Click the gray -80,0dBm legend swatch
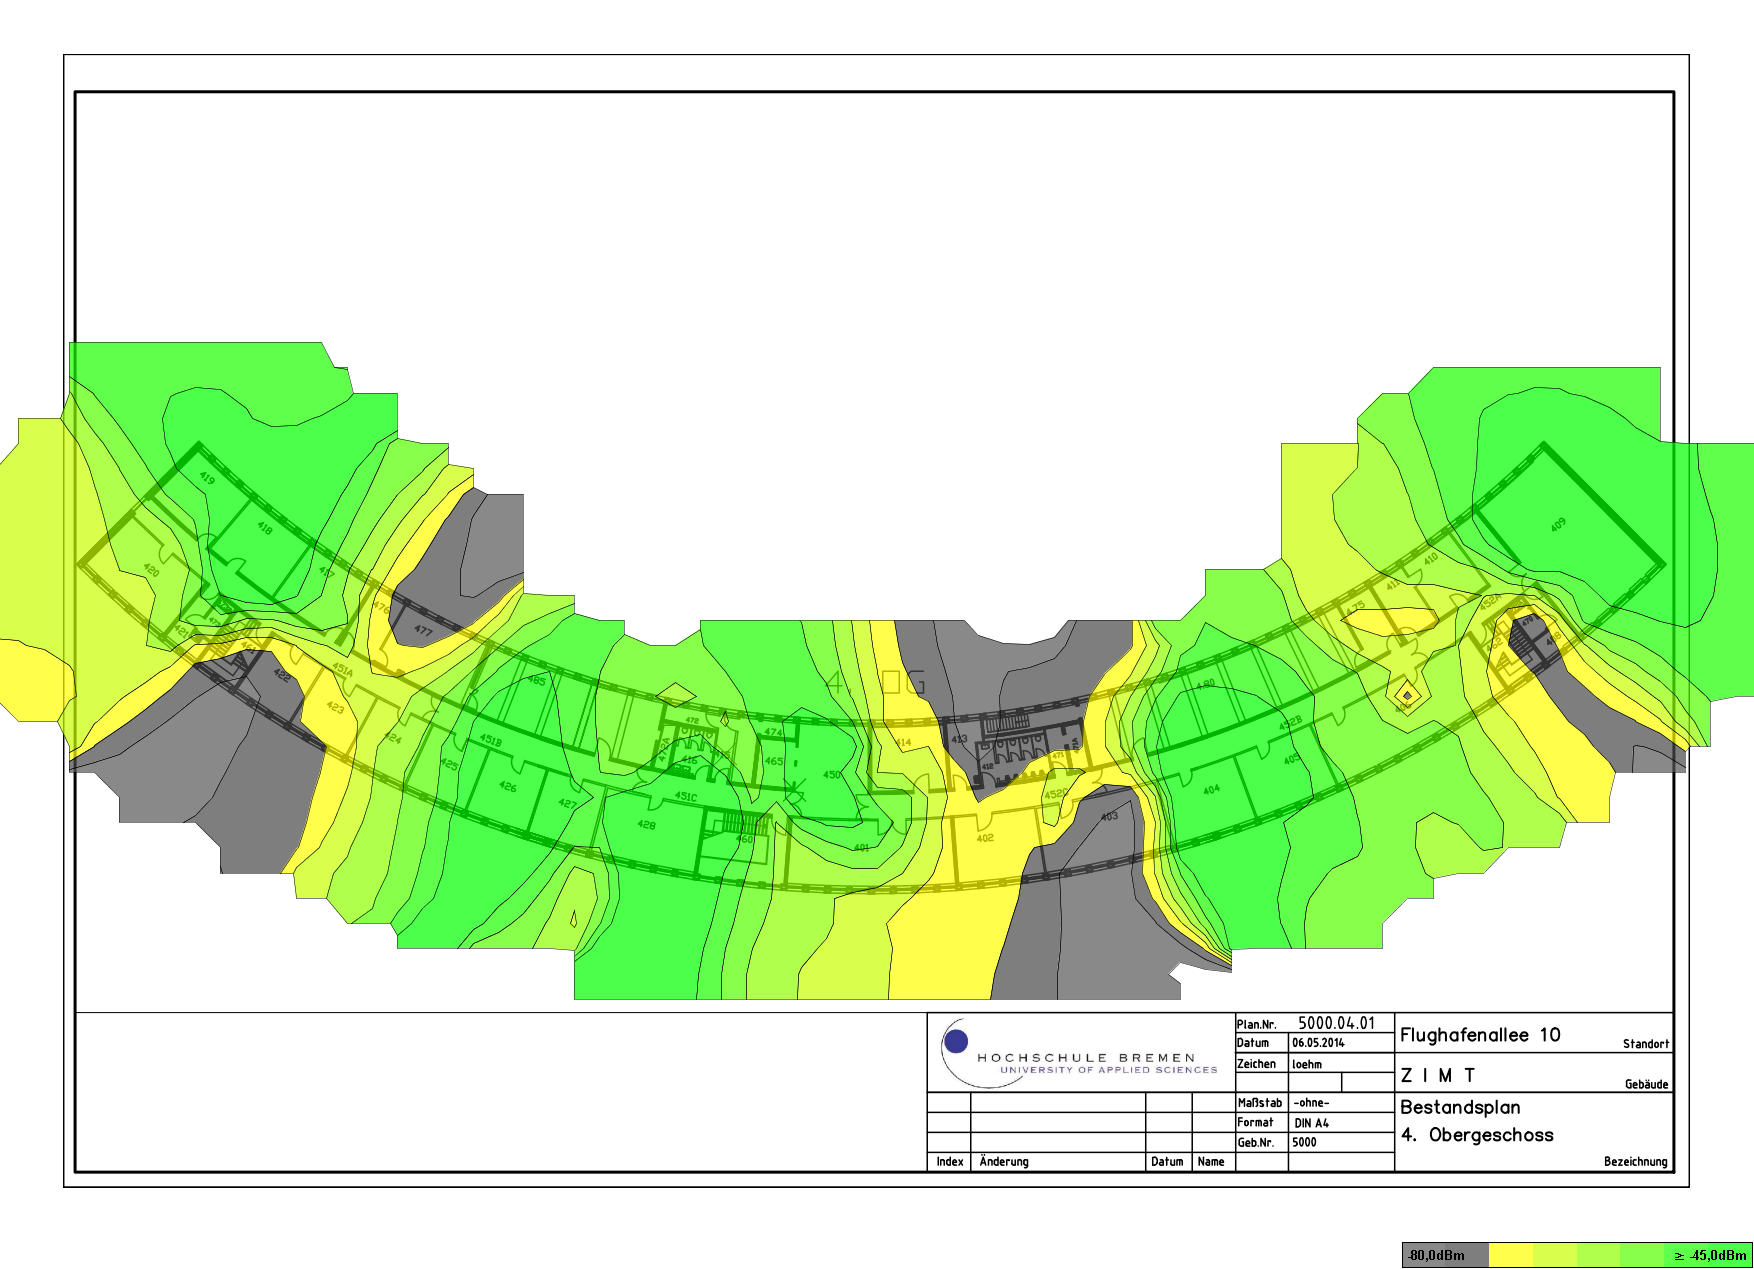This screenshot has width=1754, height=1269. tap(1444, 1255)
